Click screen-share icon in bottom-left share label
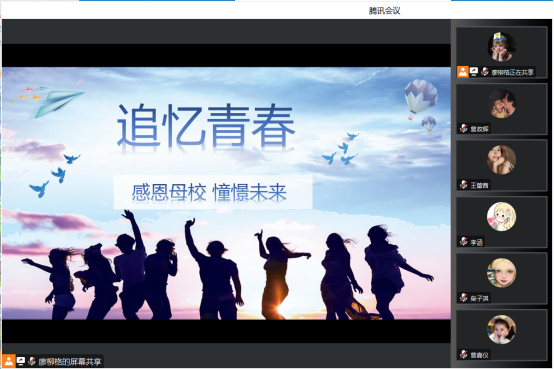 click(21, 361)
